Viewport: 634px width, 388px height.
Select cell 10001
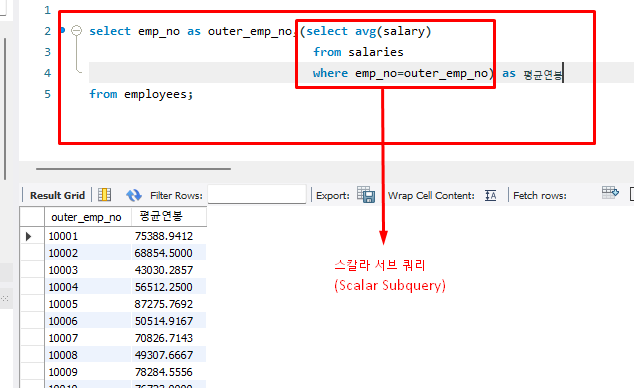click(88, 236)
